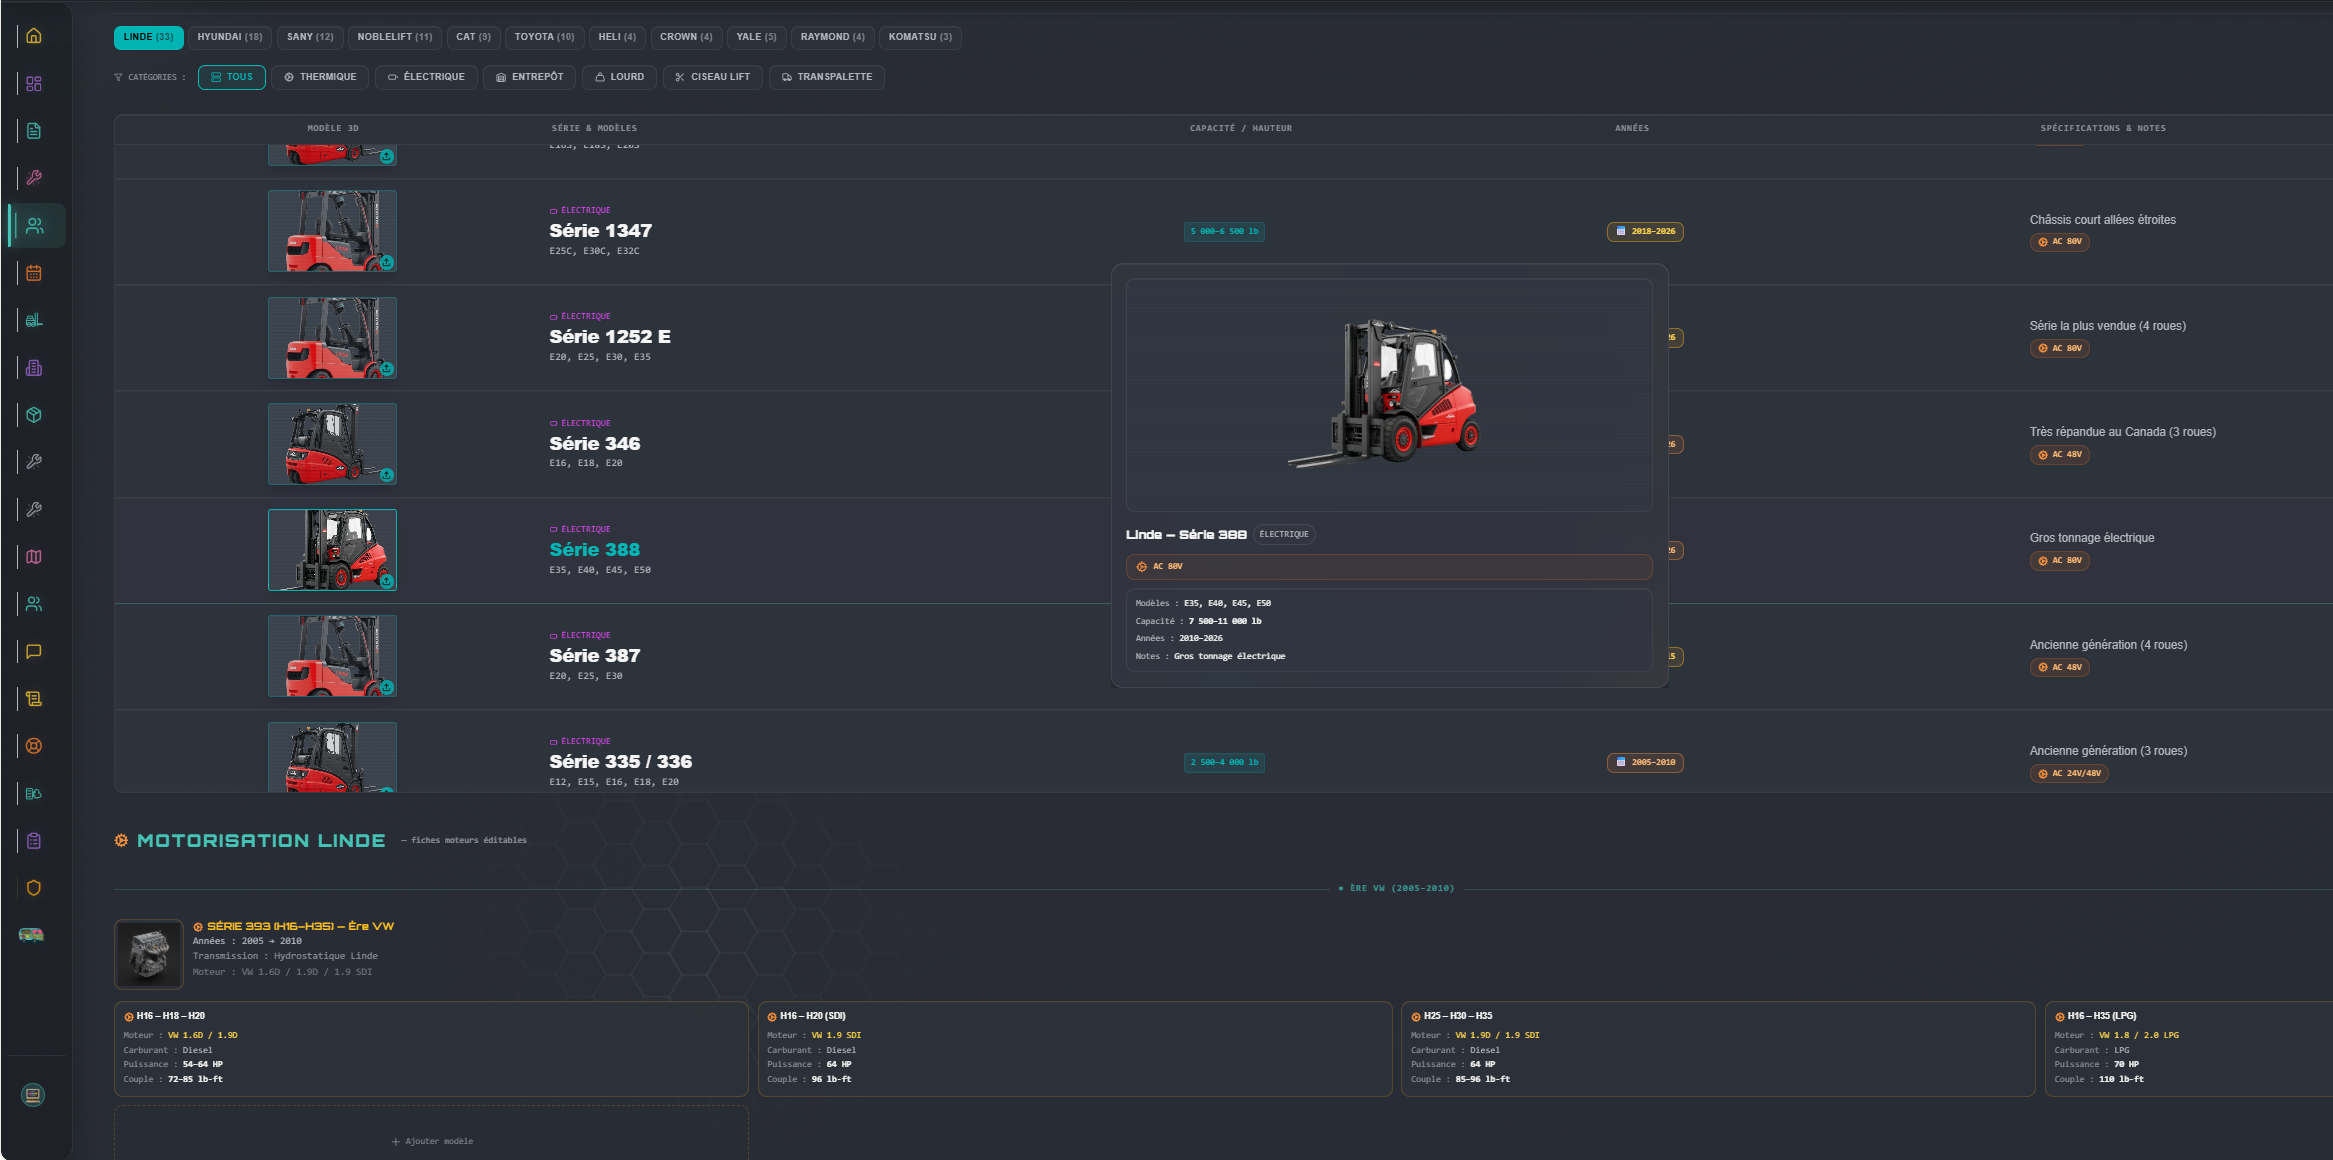Open the yellow scroll sidebar icon
2333x1160 pixels.
tap(34, 699)
